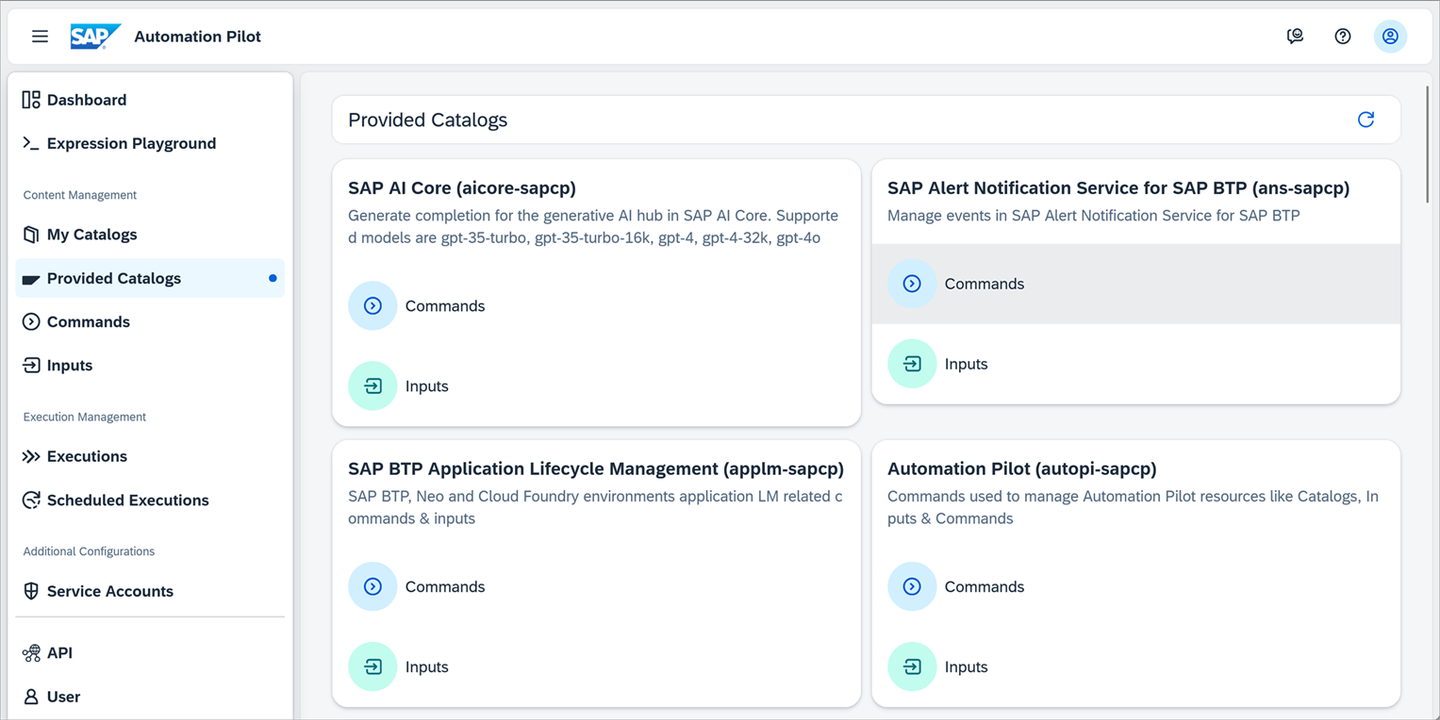Click the Automation Pilot catalog description
This screenshot has width=1440, height=720.
1133,508
